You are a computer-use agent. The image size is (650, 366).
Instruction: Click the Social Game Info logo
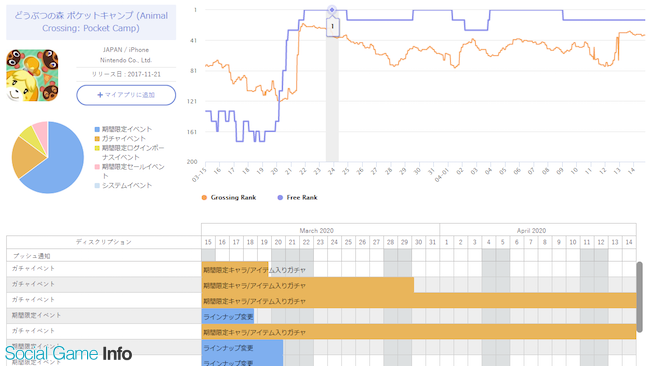tap(68, 354)
